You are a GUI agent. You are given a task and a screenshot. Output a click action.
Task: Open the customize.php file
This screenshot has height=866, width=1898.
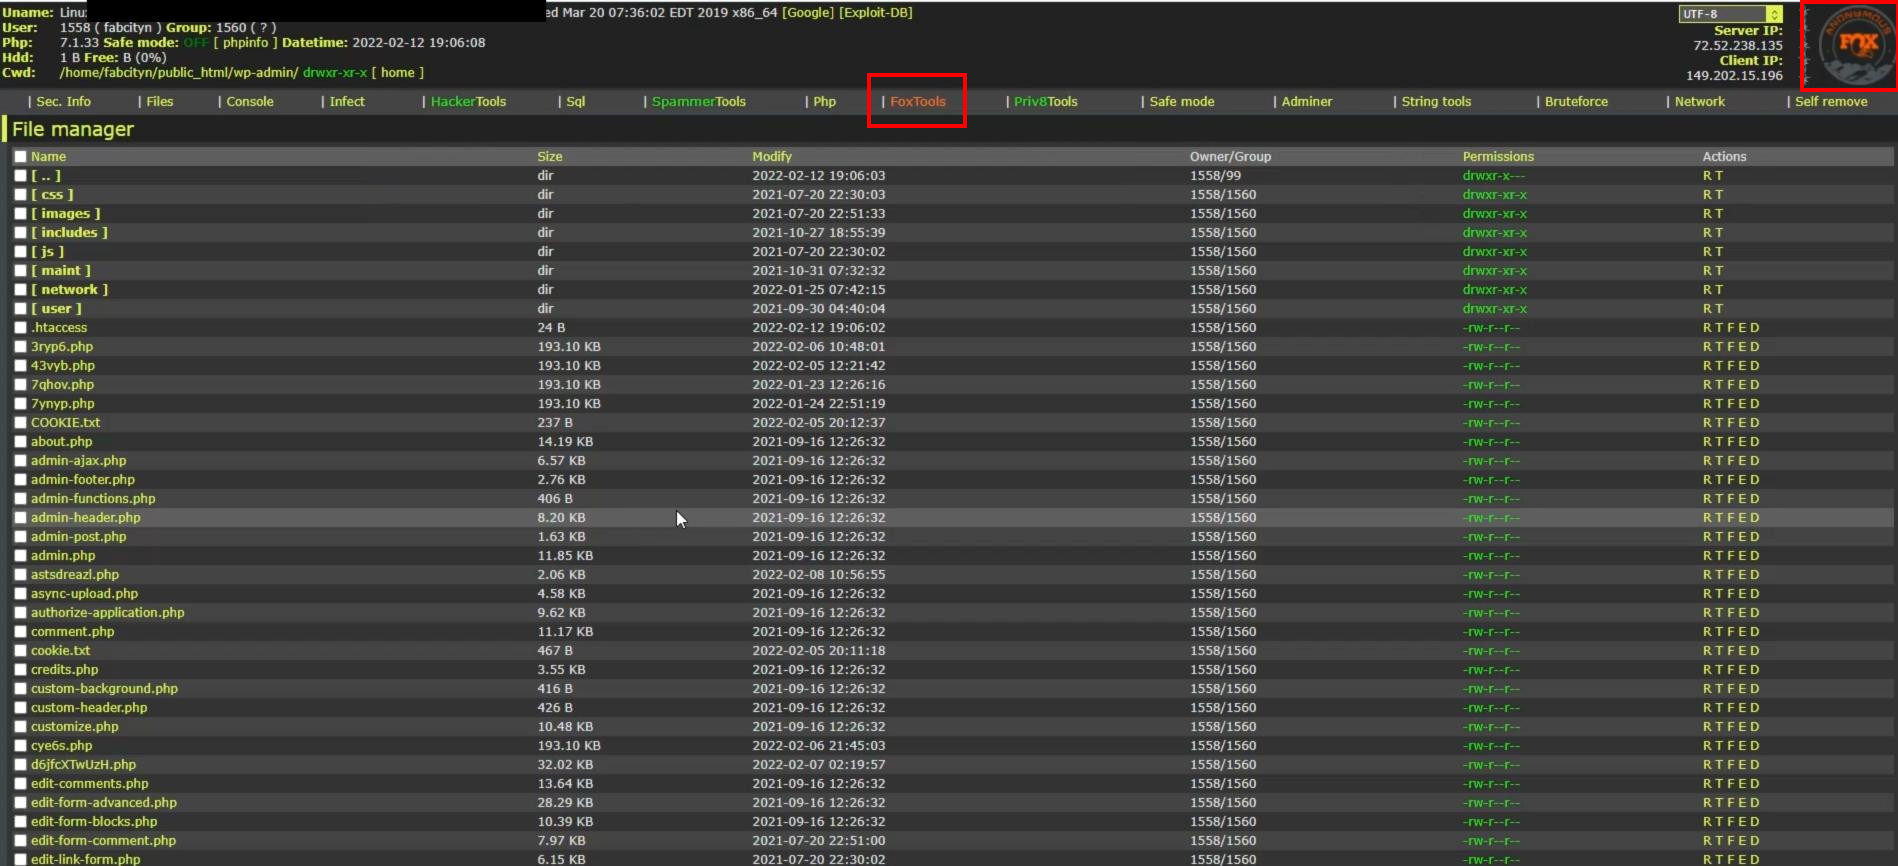74,726
